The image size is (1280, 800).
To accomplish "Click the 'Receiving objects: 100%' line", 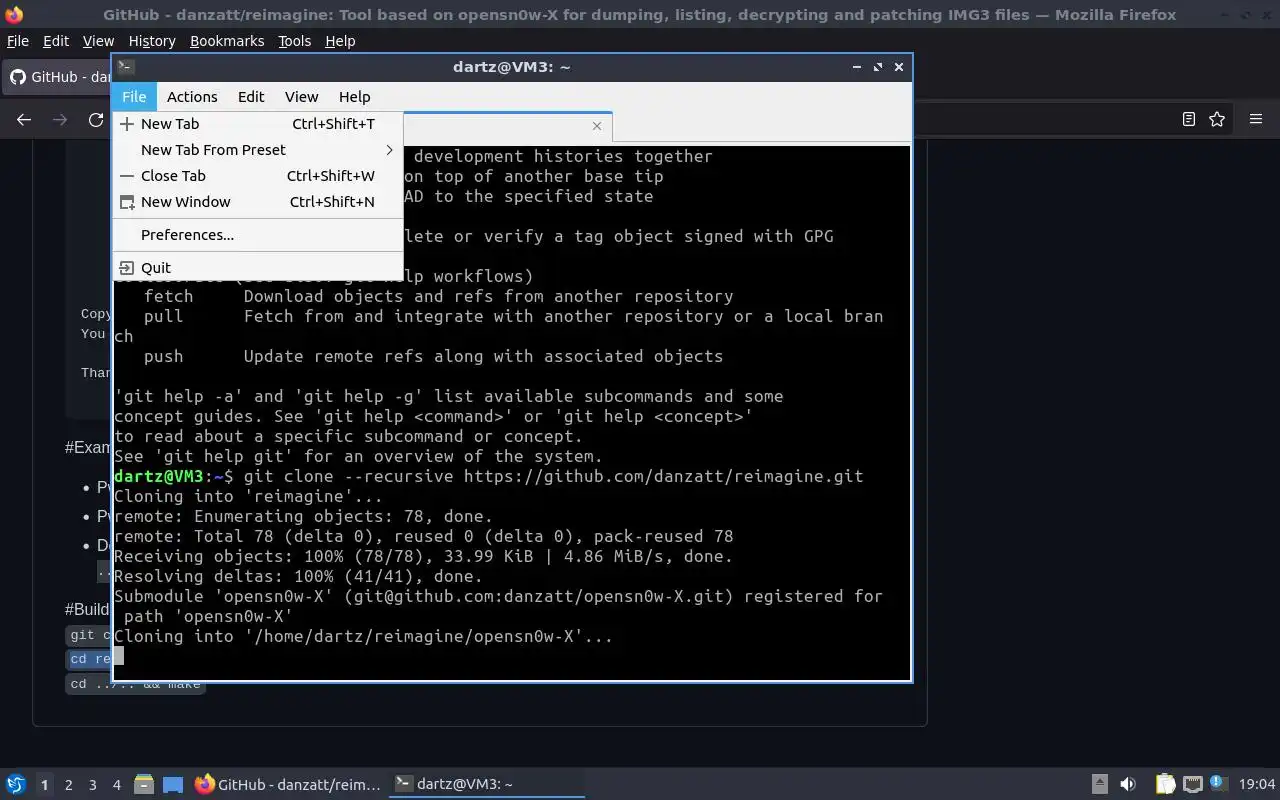I will coord(423,556).
